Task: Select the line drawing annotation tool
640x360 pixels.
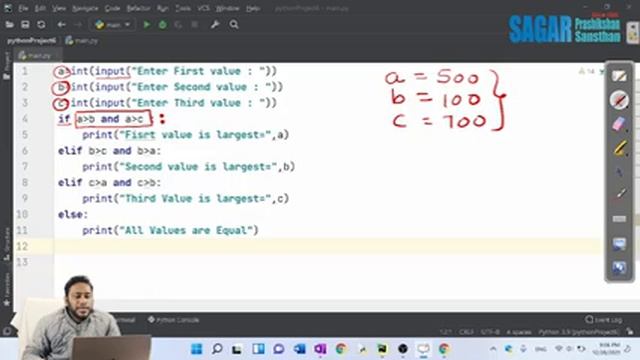Action: (x=620, y=194)
